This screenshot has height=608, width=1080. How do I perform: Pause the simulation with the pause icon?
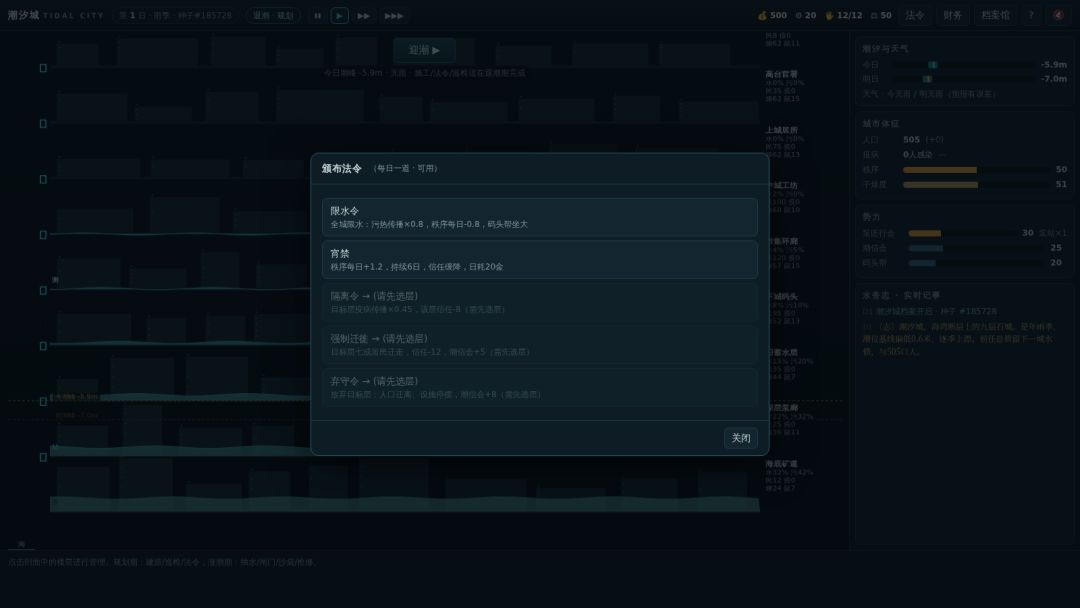click(x=318, y=15)
